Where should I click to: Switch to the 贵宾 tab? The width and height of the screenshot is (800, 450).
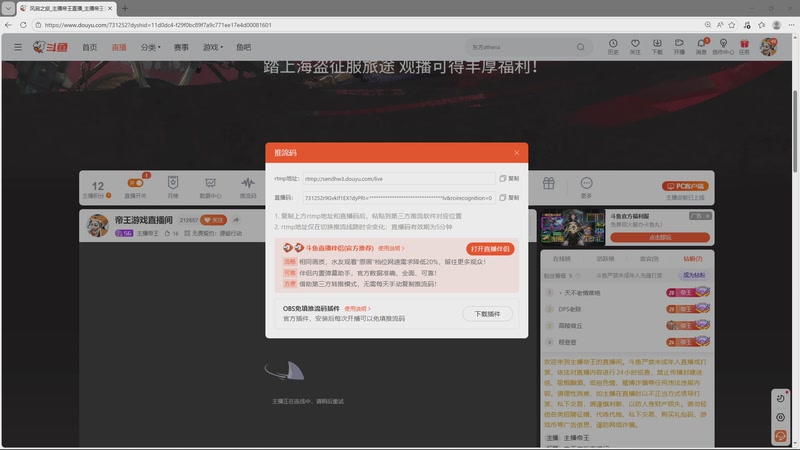click(x=649, y=259)
